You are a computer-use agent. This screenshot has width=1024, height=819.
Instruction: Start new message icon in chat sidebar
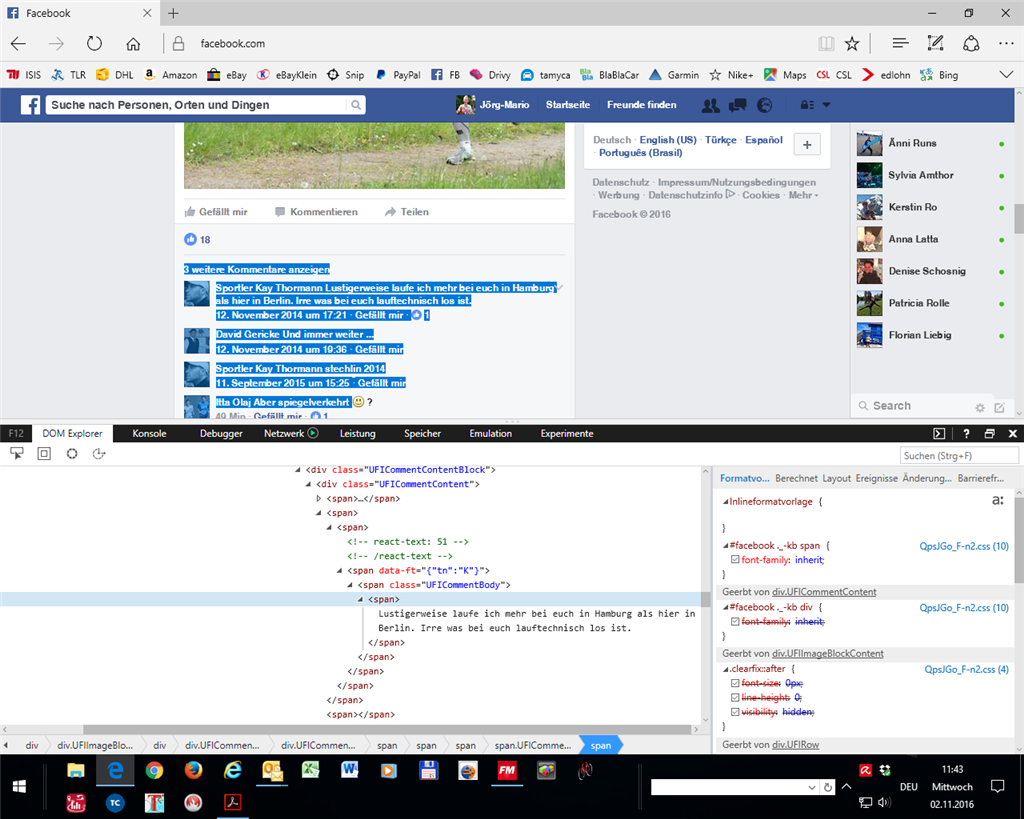[999, 408]
